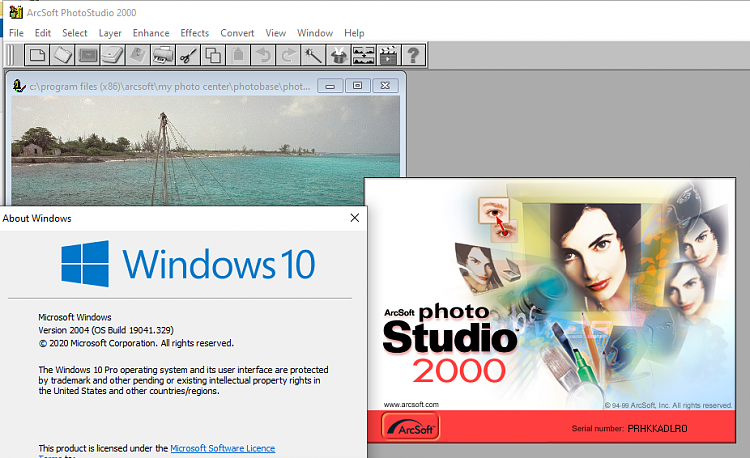The height and width of the screenshot is (458, 750).
Task: Click the 94-99 ArcSoft copyright text
Action: click(668, 405)
